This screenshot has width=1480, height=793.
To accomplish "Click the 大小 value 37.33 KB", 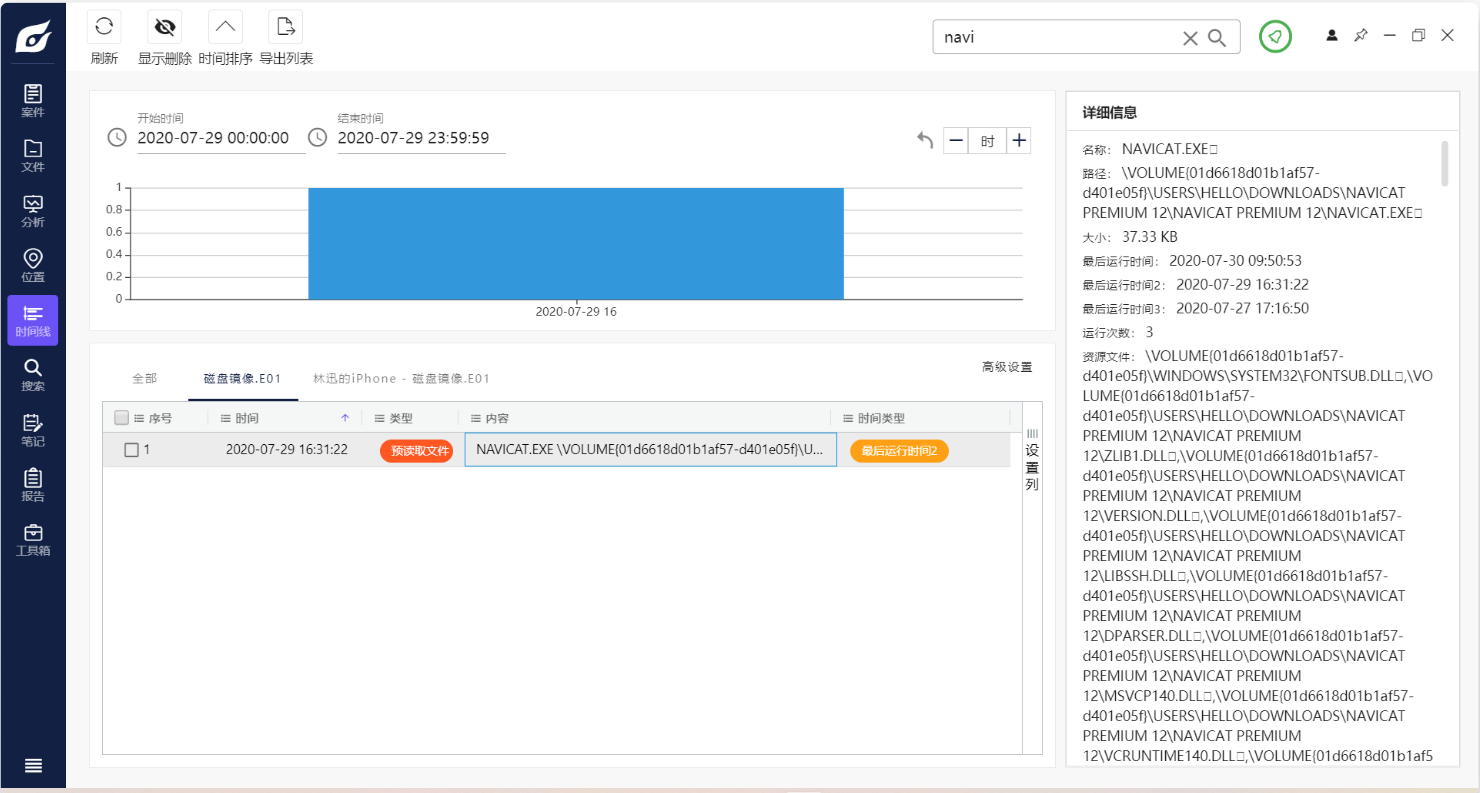I will [x=1150, y=237].
